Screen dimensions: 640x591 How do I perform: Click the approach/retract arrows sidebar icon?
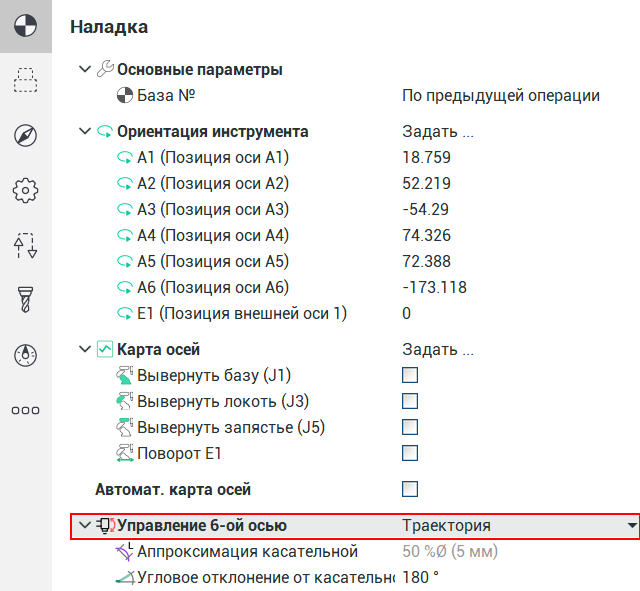[25, 245]
